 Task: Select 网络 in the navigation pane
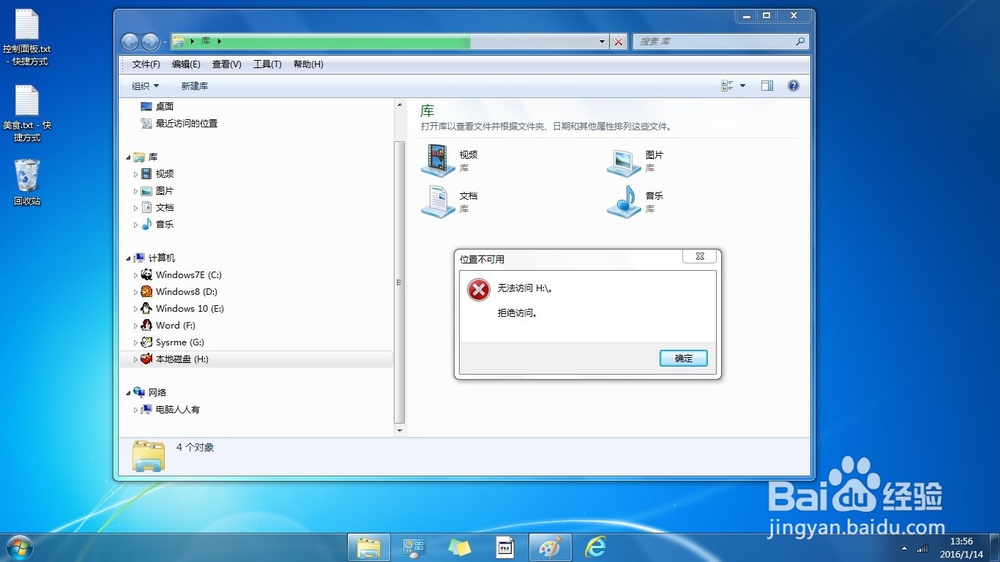[x=157, y=392]
